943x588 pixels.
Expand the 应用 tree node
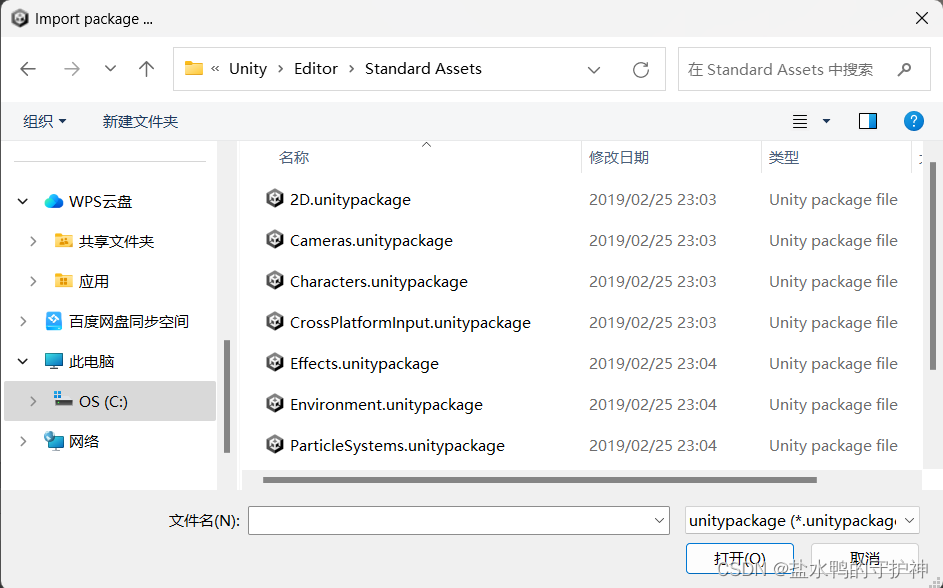click(33, 281)
